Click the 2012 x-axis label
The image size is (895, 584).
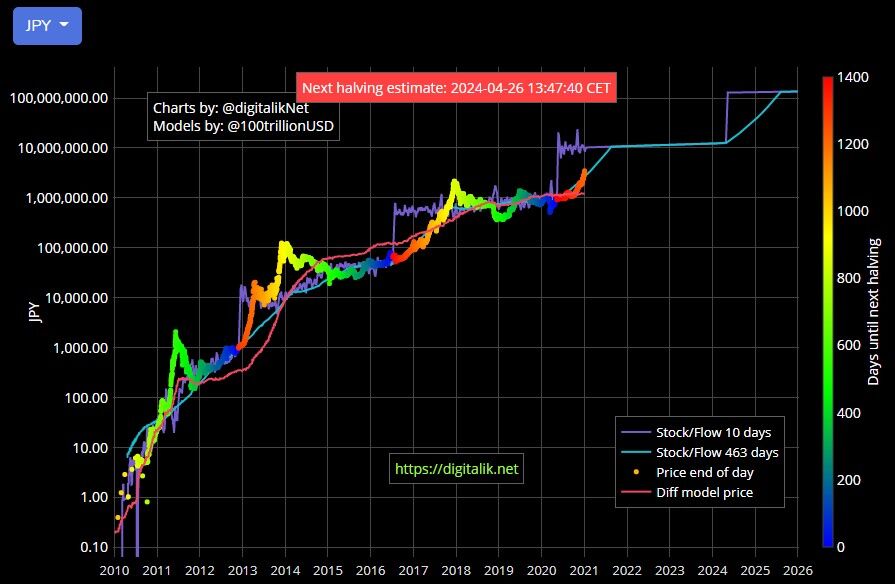tap(200, 570)
